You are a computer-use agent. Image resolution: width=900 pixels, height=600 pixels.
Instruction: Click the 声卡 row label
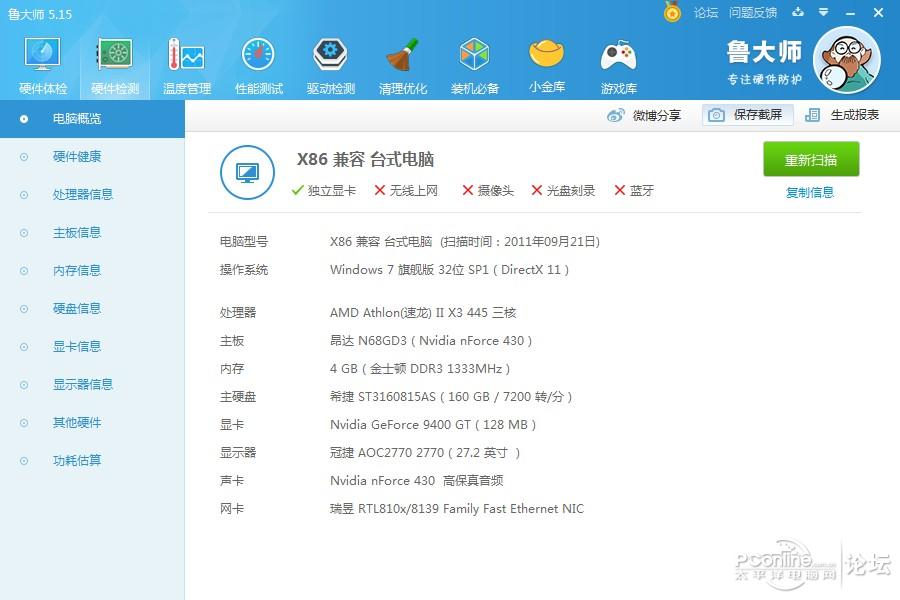(x=232, y=481)
